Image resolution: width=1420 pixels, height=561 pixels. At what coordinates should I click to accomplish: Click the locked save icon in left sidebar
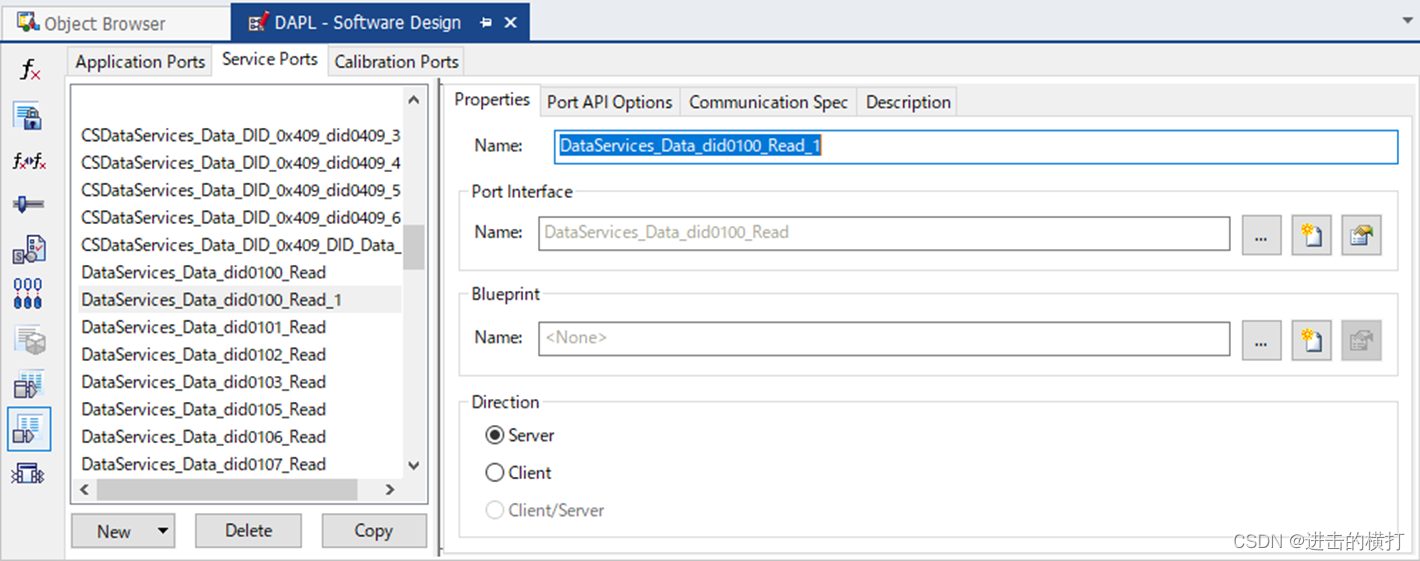click(28, 116)
